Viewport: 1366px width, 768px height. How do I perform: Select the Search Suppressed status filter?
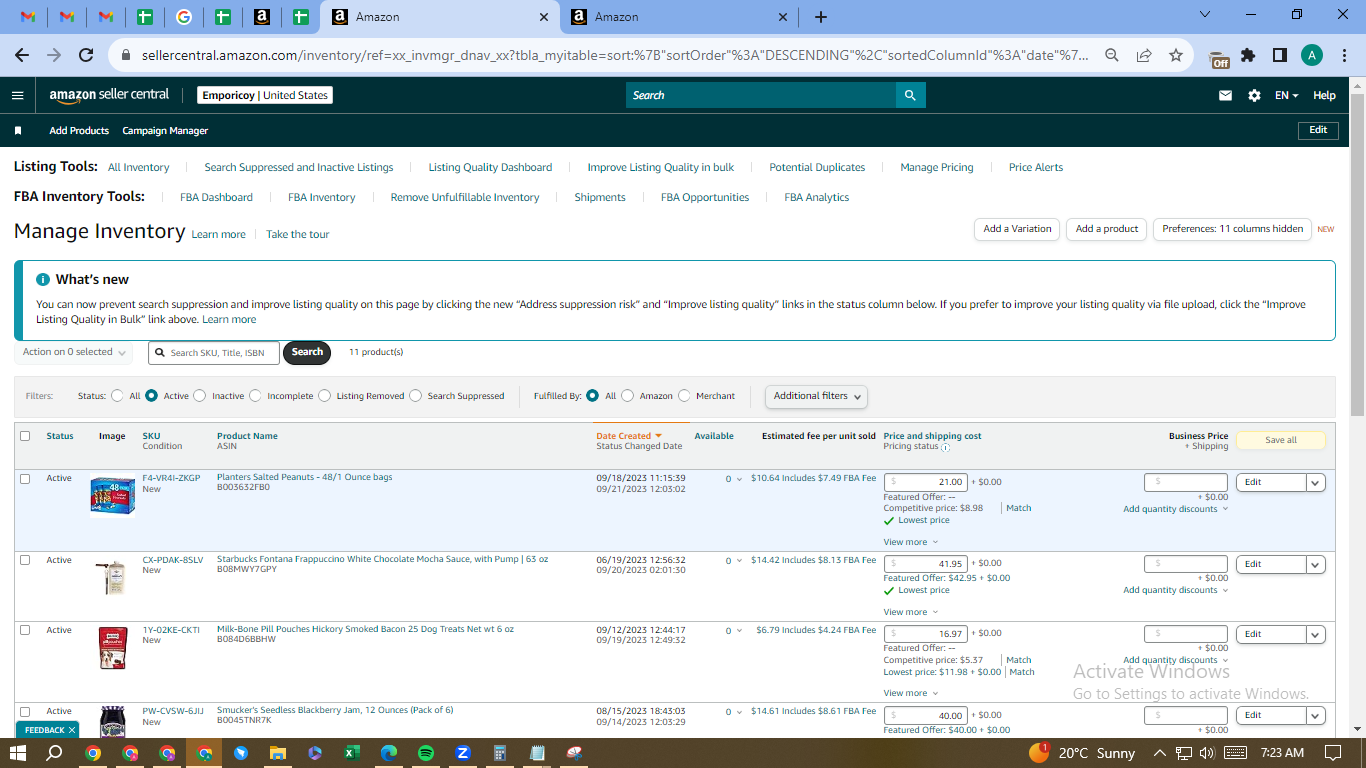click(x=415, y=396)
